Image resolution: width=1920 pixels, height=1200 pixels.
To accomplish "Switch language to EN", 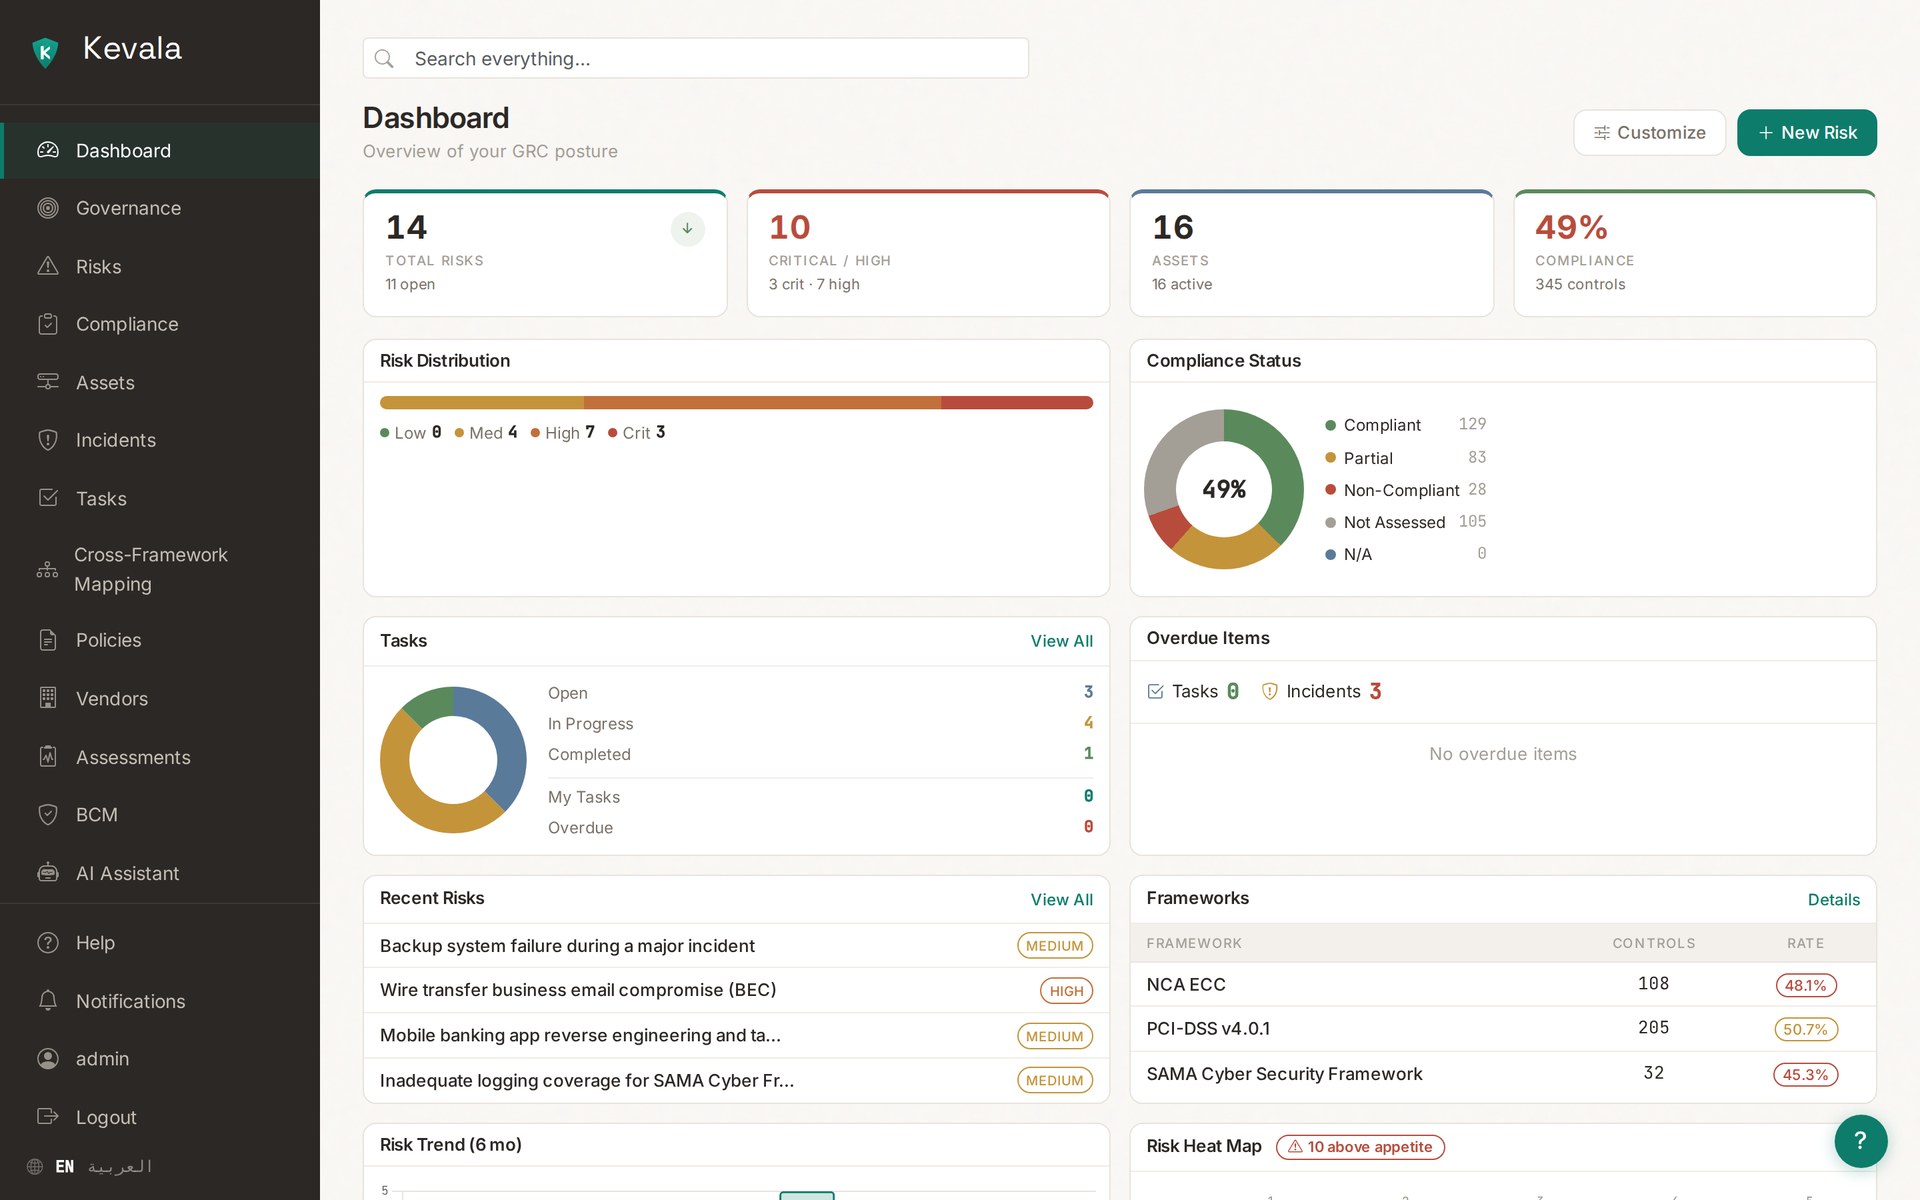I will click(x=65, y=1167).
